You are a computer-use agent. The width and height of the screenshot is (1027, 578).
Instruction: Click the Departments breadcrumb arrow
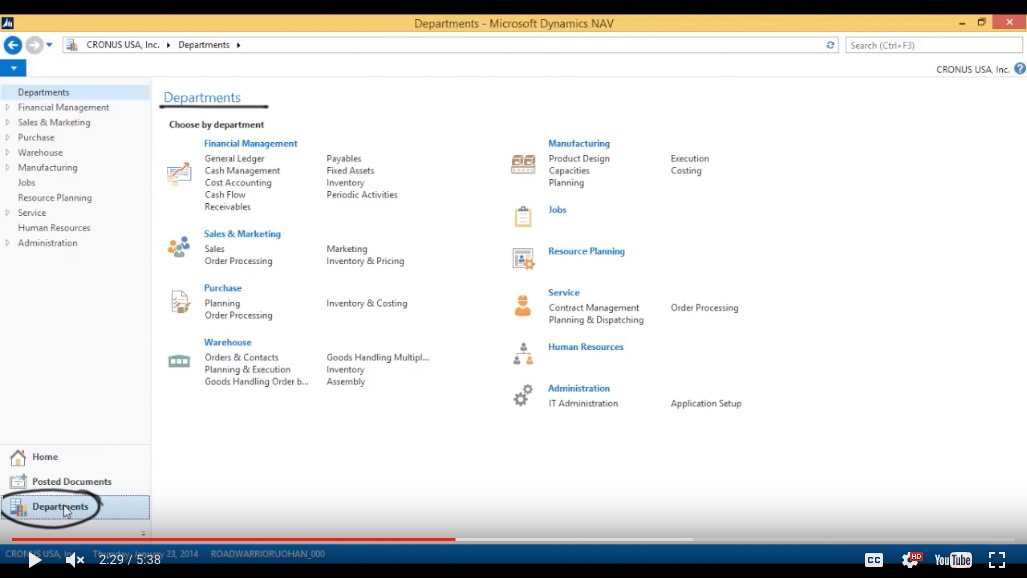click(238, 45)
